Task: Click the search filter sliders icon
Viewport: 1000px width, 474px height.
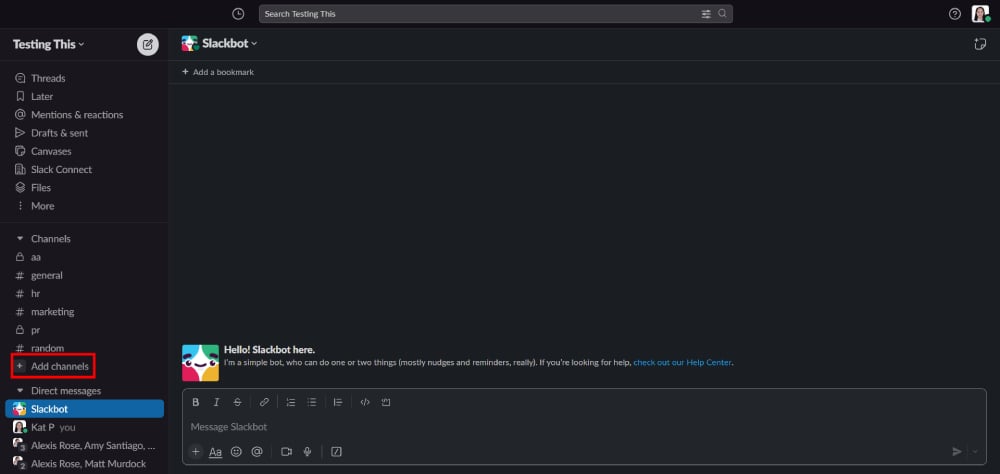Action: point(706,13)
